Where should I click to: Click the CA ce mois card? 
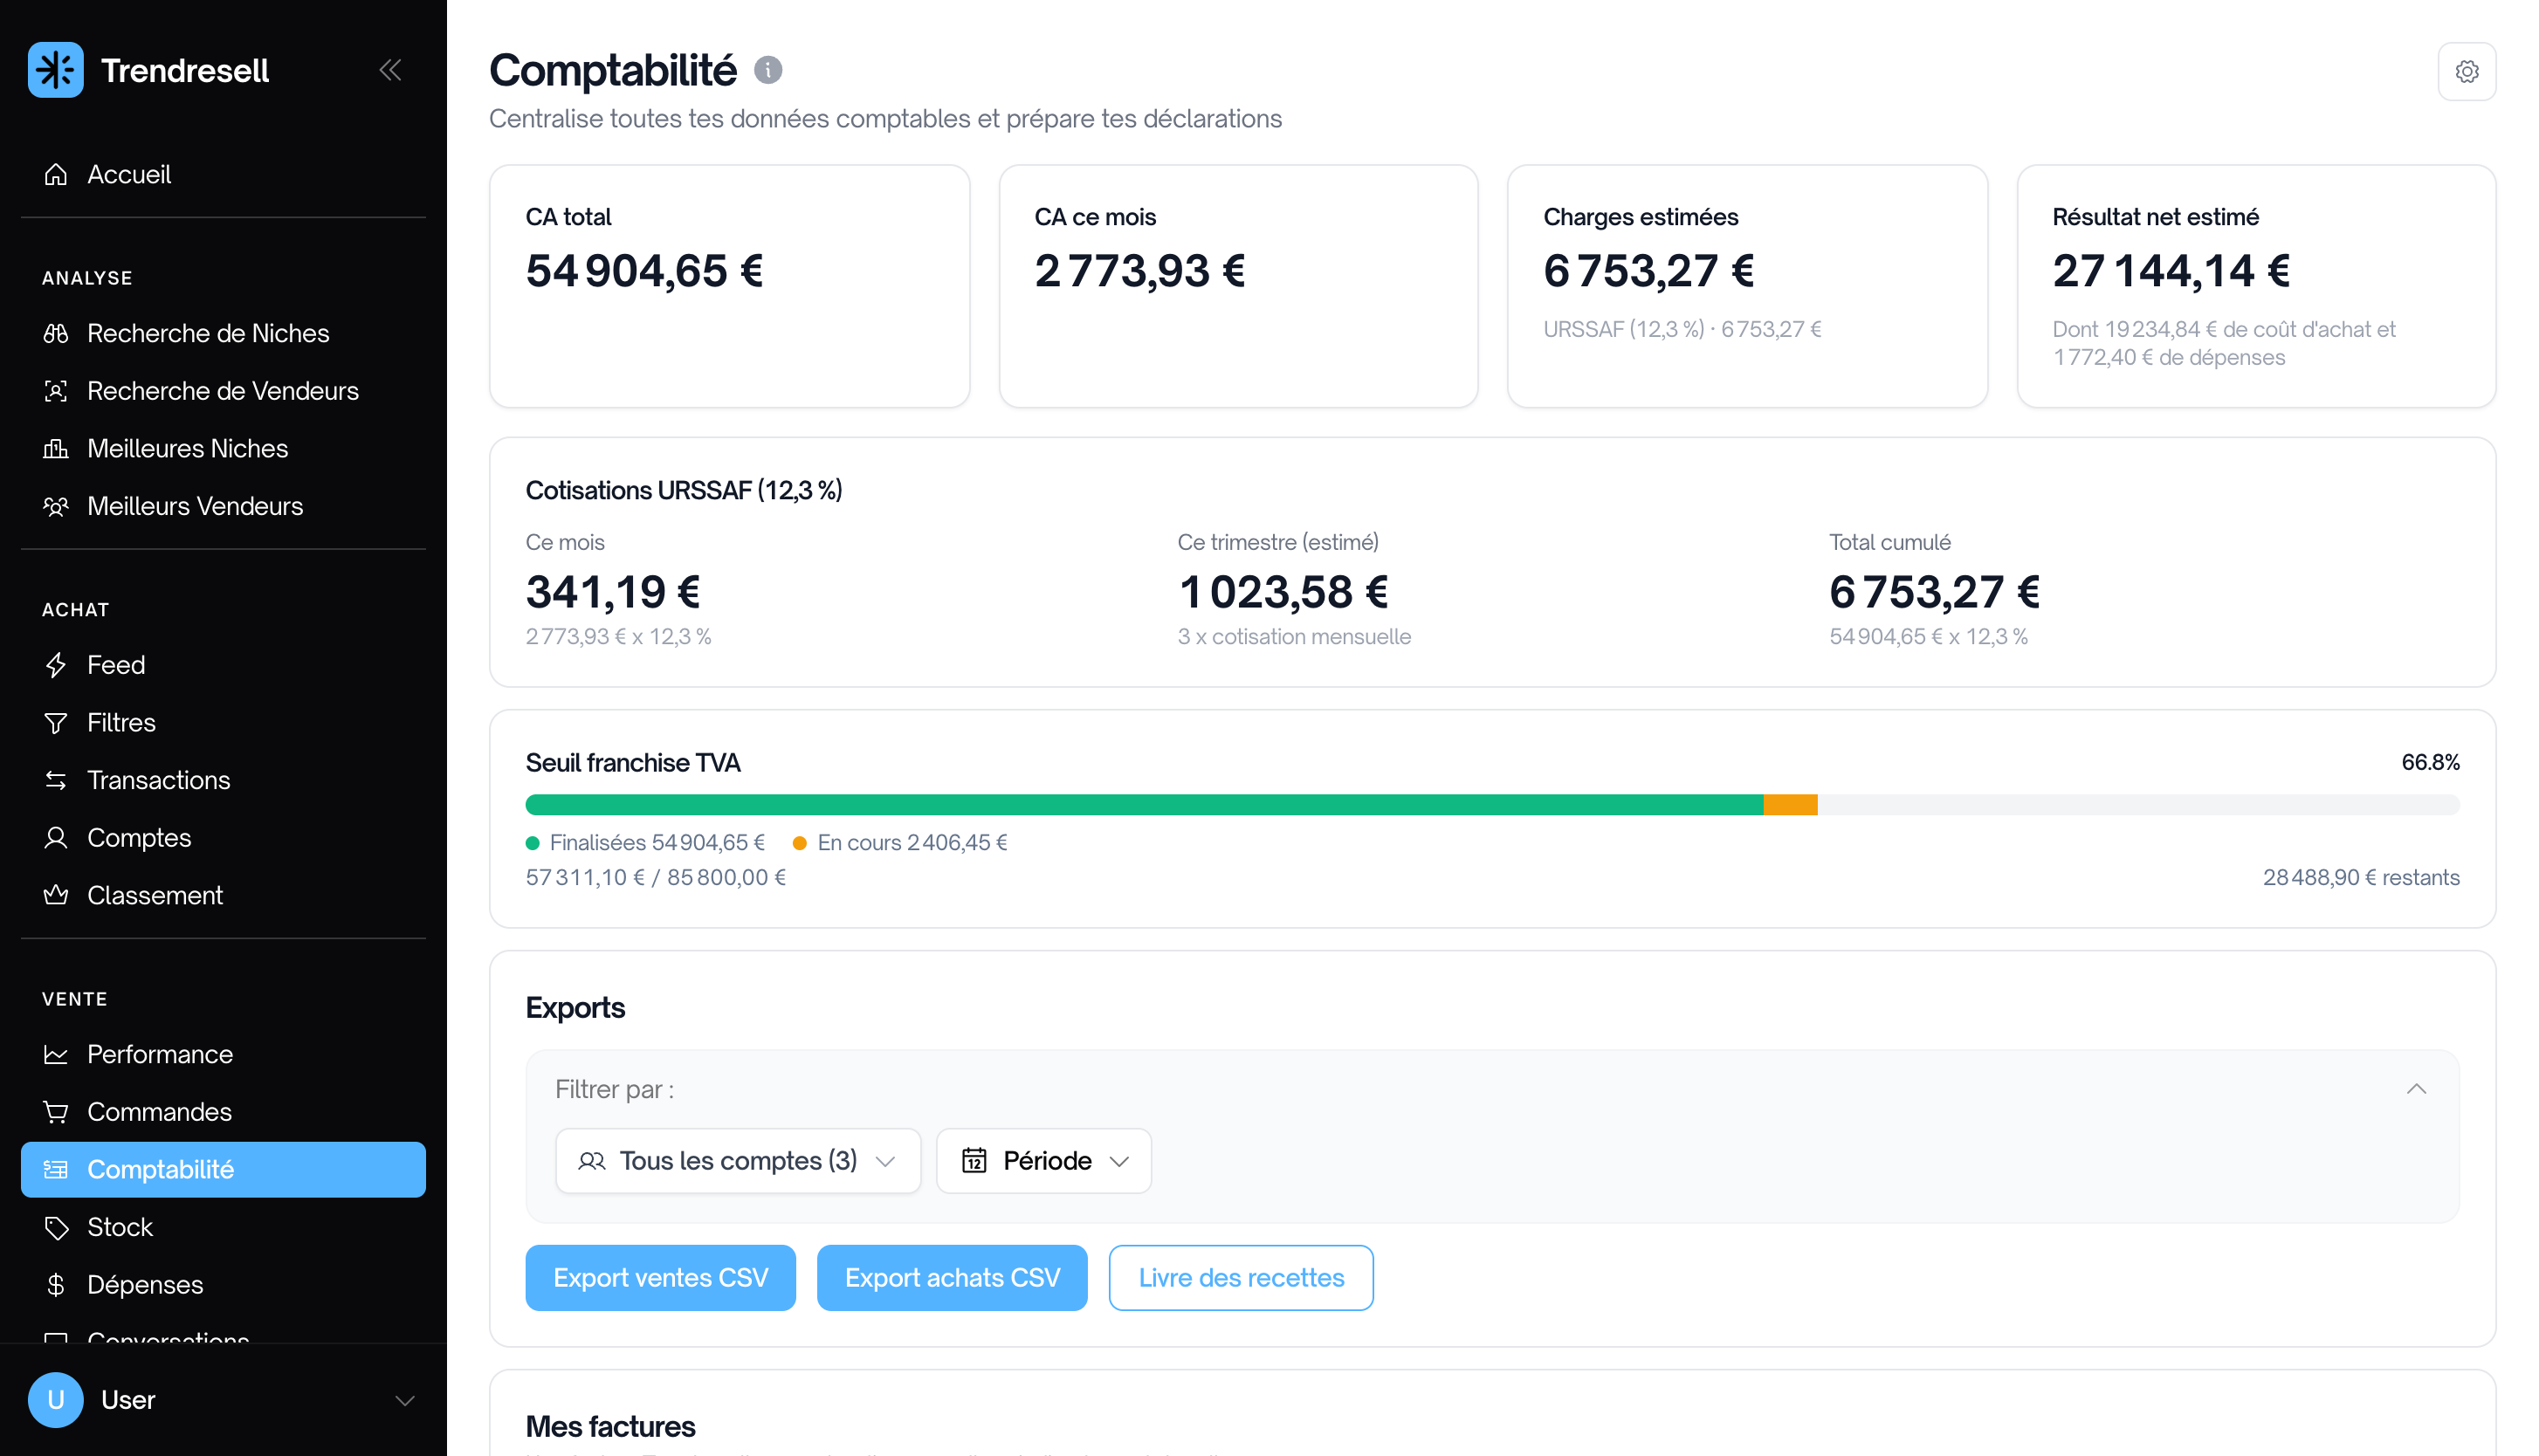coord(1238,286)
